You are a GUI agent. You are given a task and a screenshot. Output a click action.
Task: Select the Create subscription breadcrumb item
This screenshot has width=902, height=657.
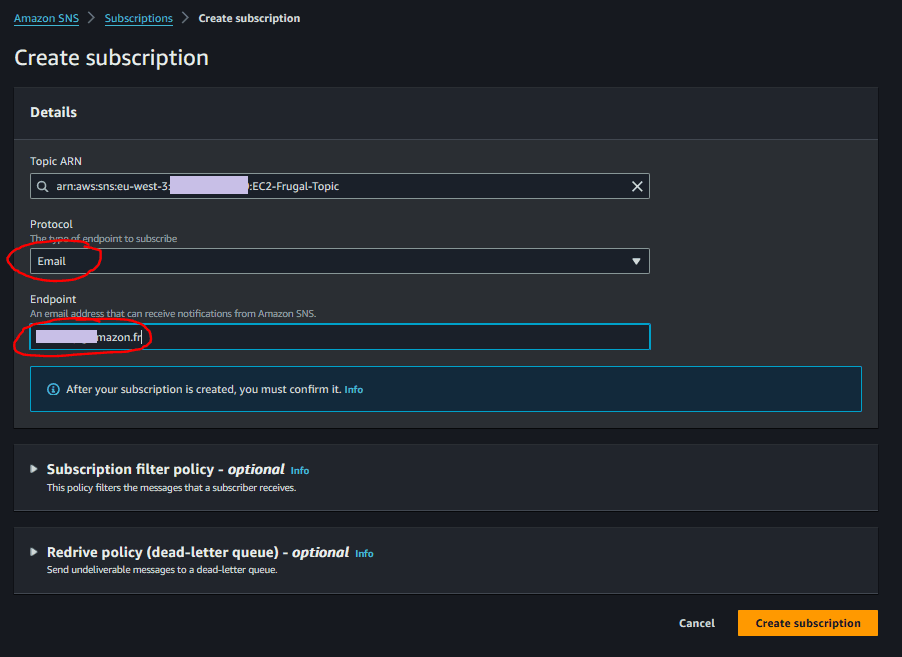249,17
